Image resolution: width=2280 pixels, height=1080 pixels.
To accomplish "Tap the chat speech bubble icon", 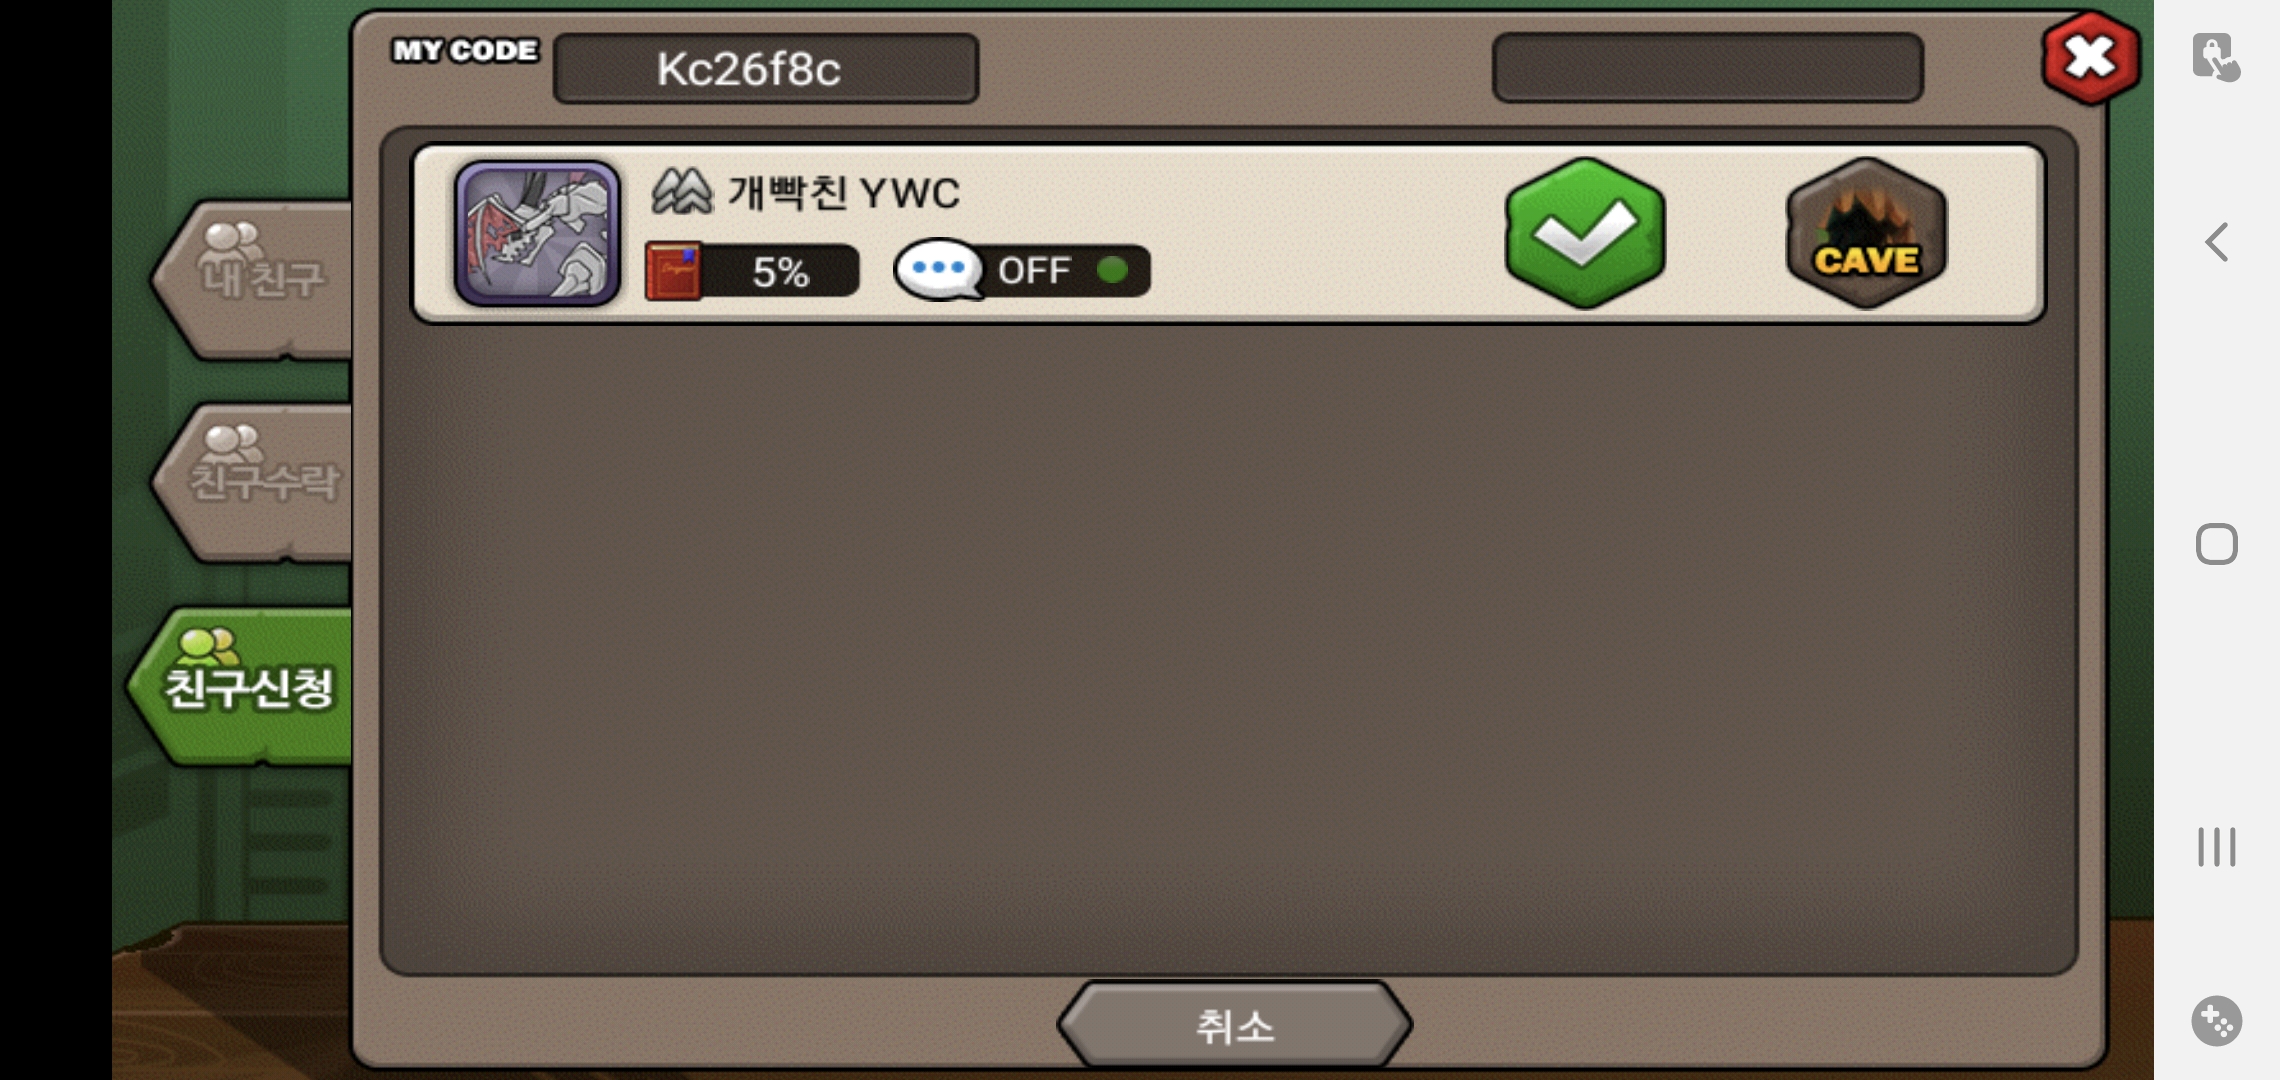I will (x=938, y=269).
